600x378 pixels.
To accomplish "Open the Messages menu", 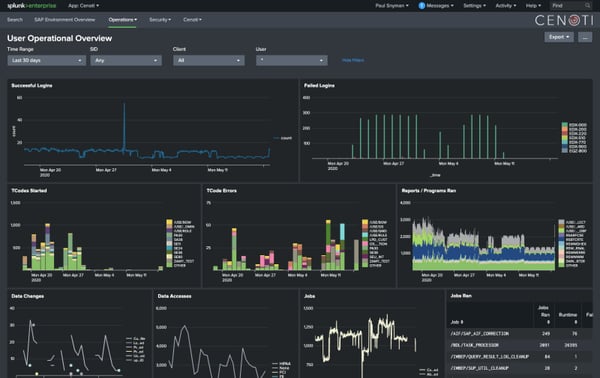I will pos(441,6).
